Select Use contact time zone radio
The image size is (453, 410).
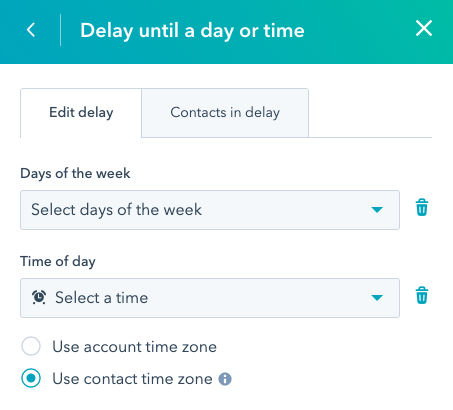31,378
